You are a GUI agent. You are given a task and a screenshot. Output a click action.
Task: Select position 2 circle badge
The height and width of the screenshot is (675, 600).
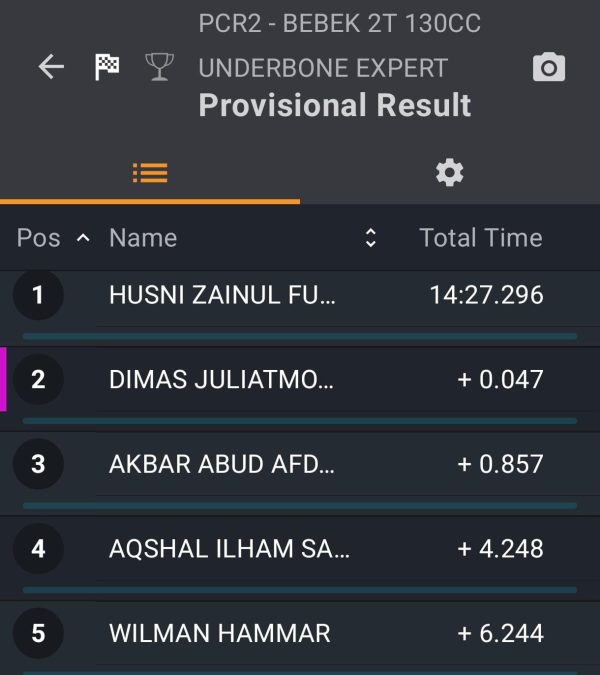(38, 379)
